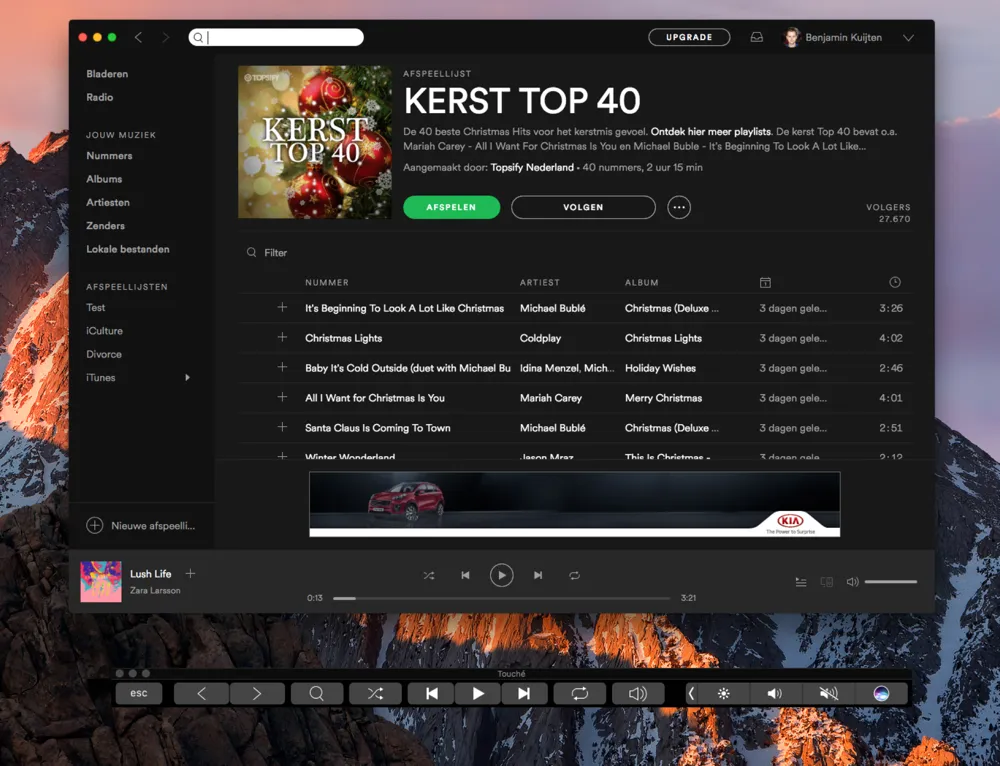Sort by the Album column header
This screenshot has width=1000, height=766.
642,283
